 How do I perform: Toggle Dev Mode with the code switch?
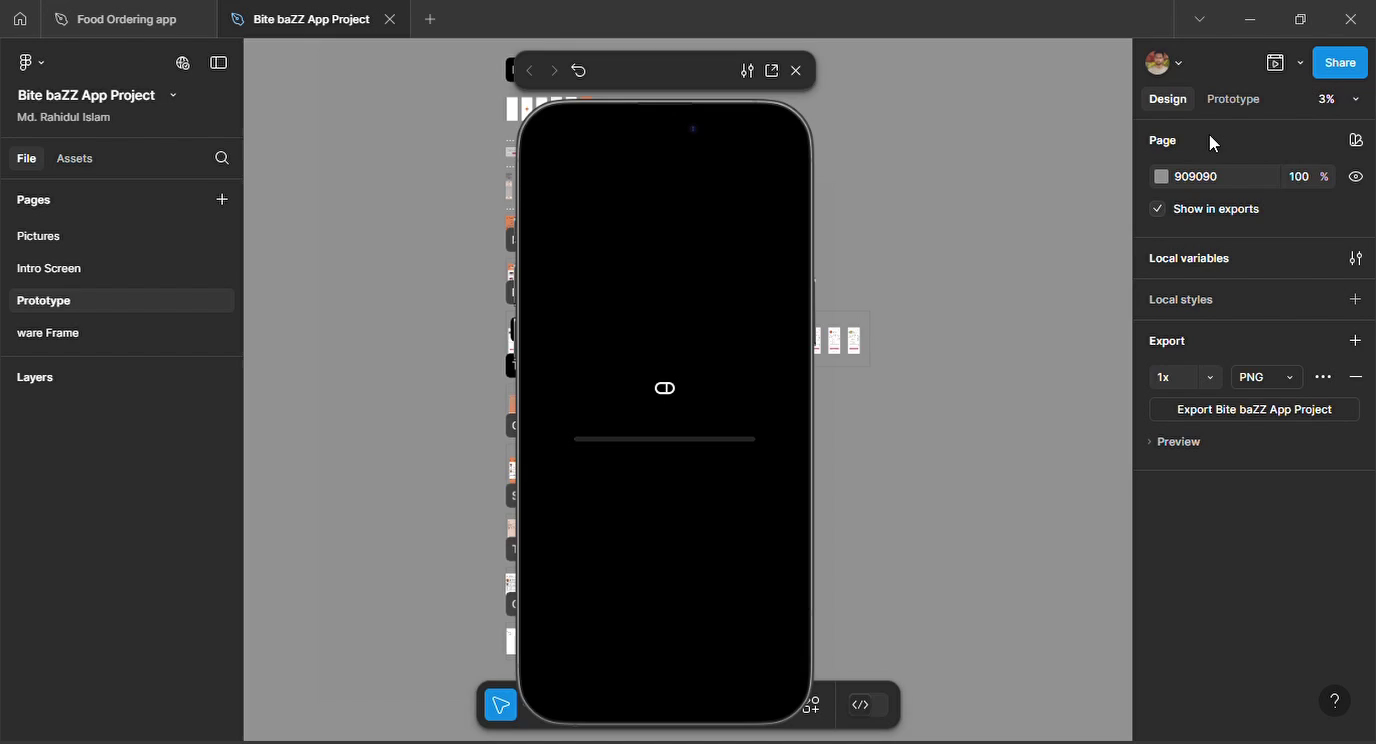click(x=862, y=704)
